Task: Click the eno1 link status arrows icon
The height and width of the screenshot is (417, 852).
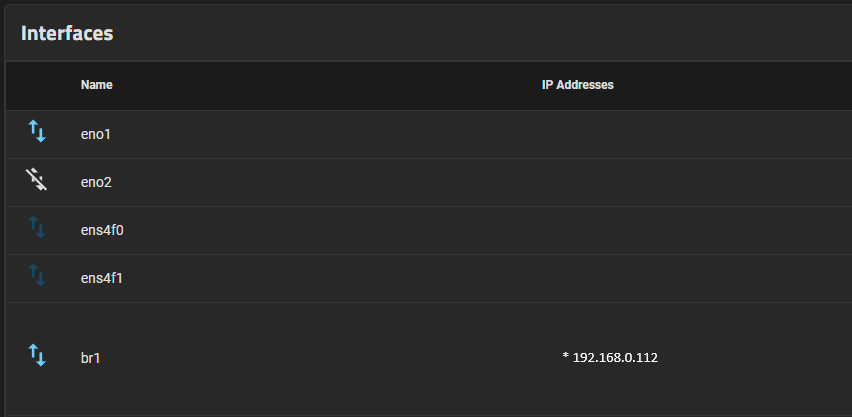Action: (37, 132)
